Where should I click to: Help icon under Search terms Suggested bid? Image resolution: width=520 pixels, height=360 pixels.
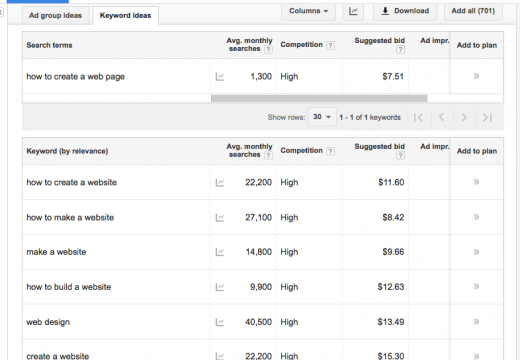point(400,50)
